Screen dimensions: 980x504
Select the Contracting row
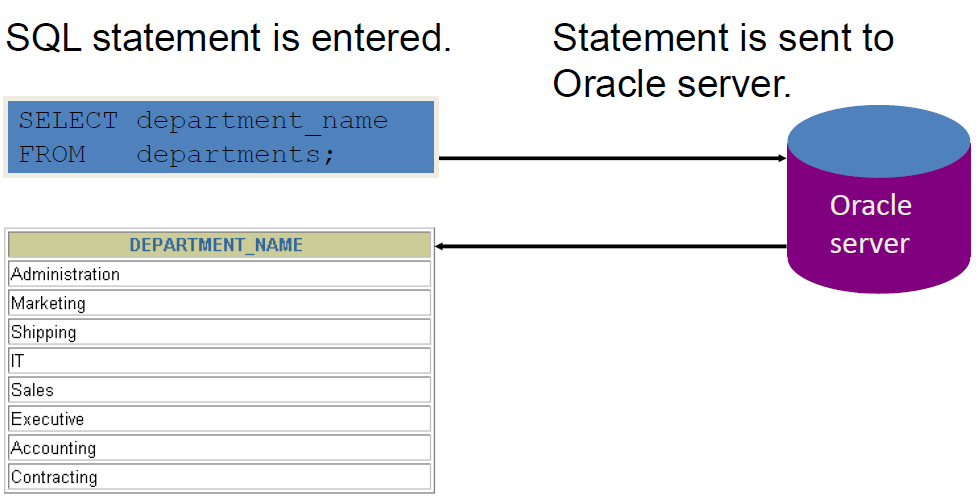pyautogui.click(x=219, y=477)
